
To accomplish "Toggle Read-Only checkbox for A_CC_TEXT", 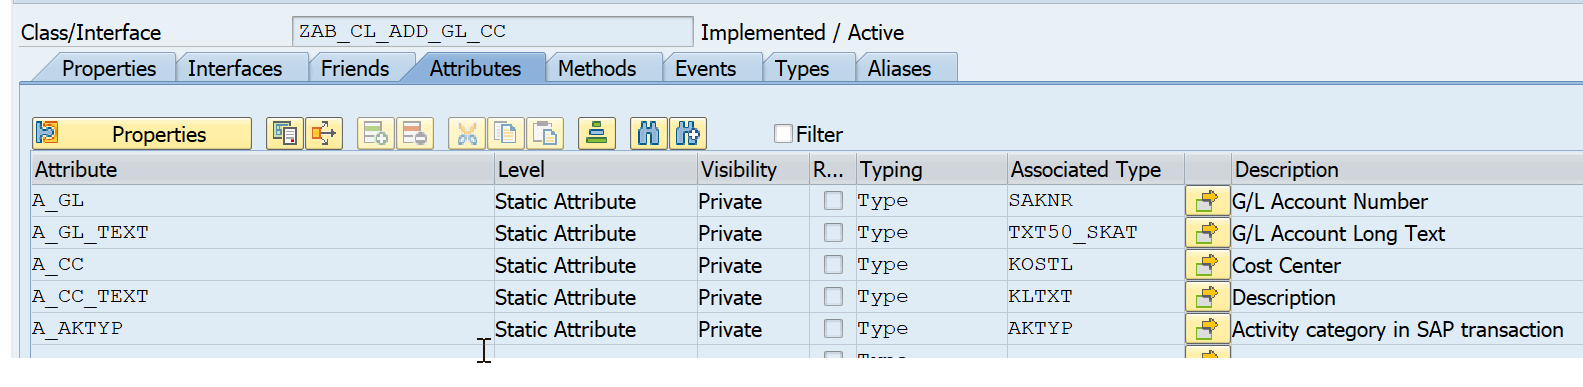I will click(833, 297).
